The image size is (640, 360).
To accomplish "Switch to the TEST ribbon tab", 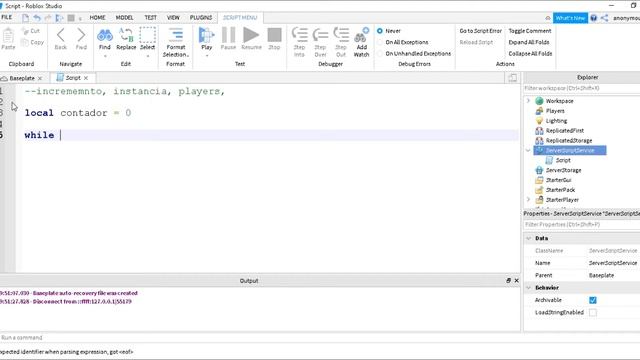I will (x=150, y=18).
